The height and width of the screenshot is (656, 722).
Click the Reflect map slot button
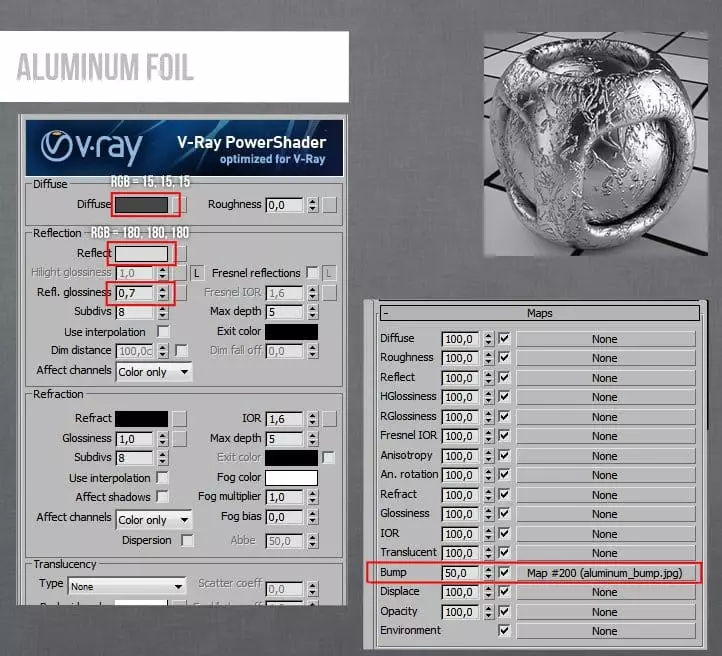click(182, 254)
